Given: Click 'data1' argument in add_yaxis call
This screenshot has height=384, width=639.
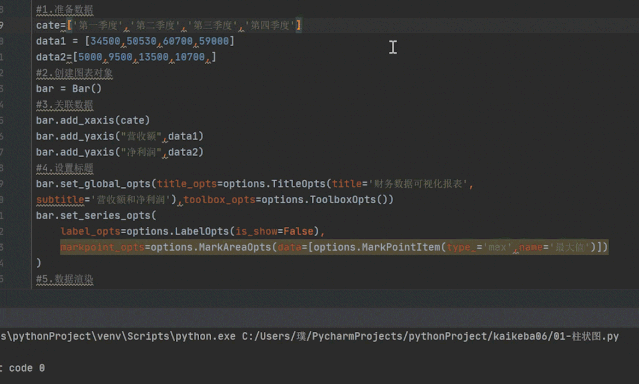Looking at the screenshot, I should (183, 136).
